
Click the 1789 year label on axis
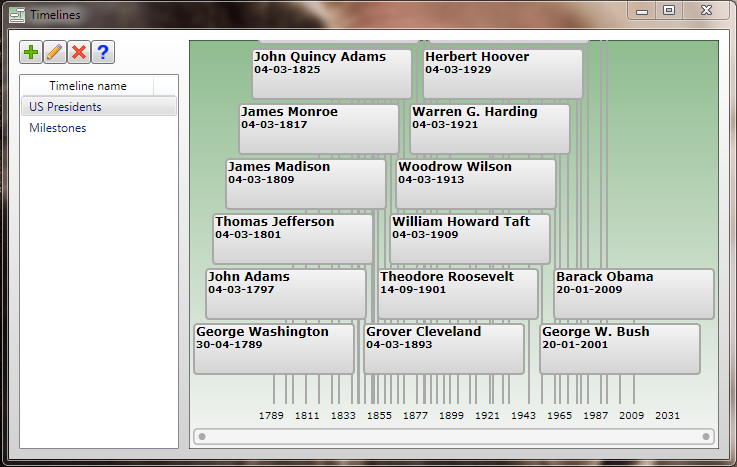271,415
